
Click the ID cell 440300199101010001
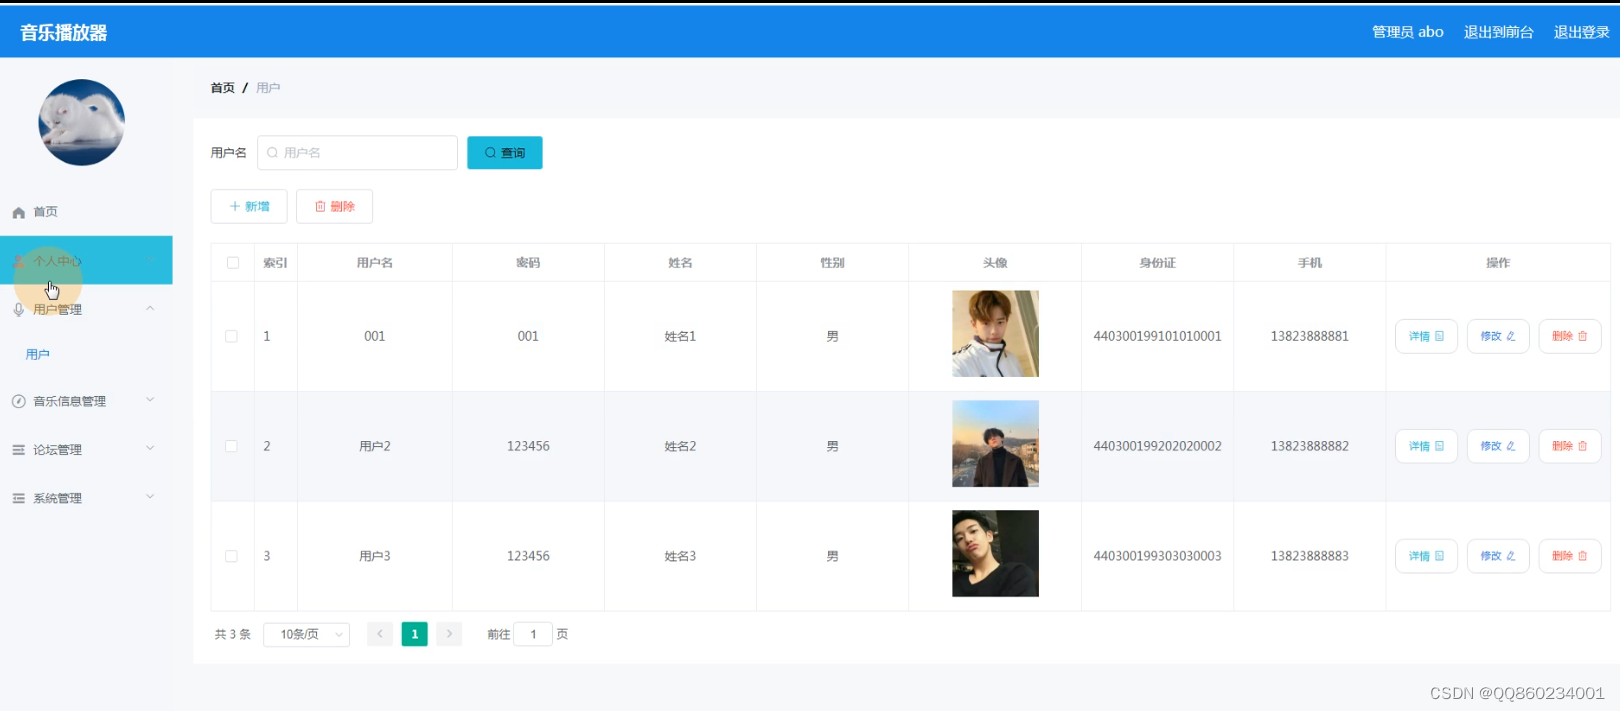[1157, 336]
